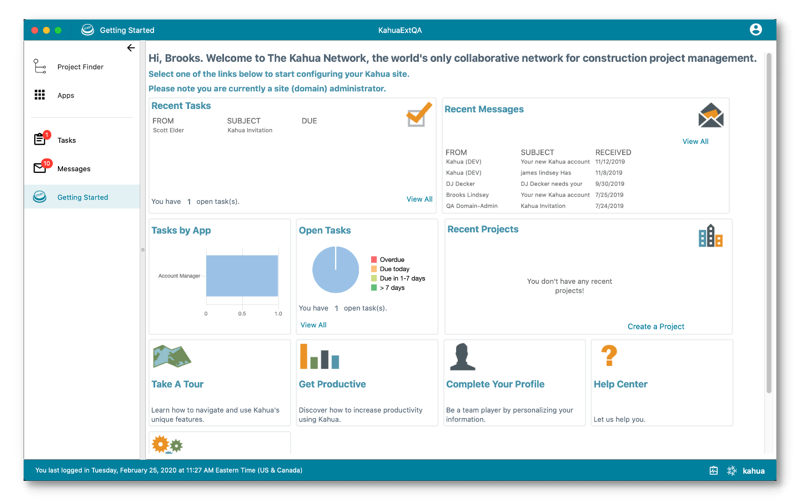Open the Apps grid icon
Screen dimensions: 800x500
[40, 95]
